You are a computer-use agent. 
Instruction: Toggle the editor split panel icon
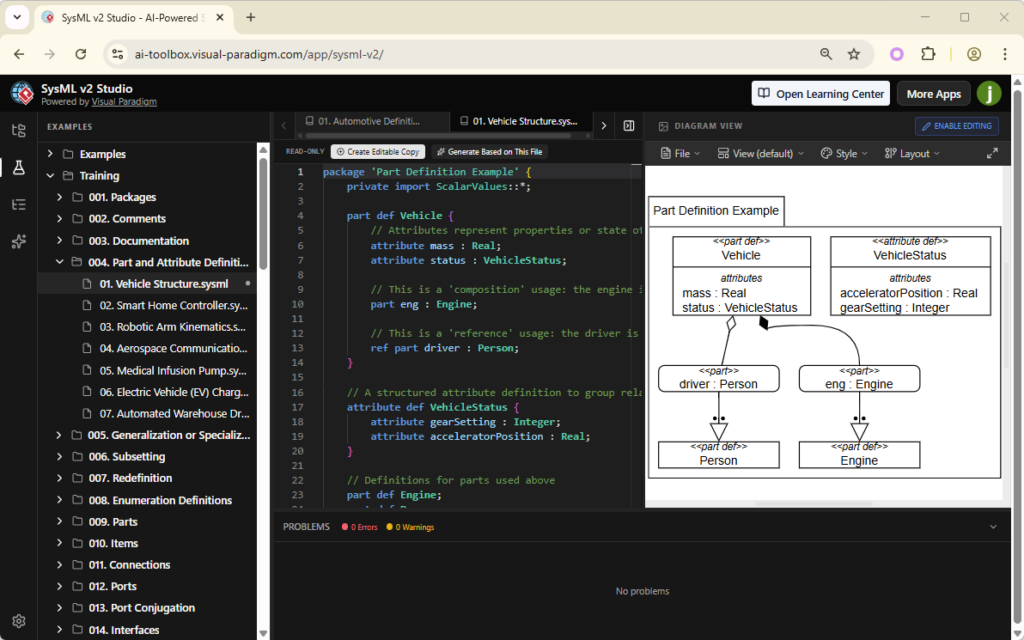(x=629, y=125)
